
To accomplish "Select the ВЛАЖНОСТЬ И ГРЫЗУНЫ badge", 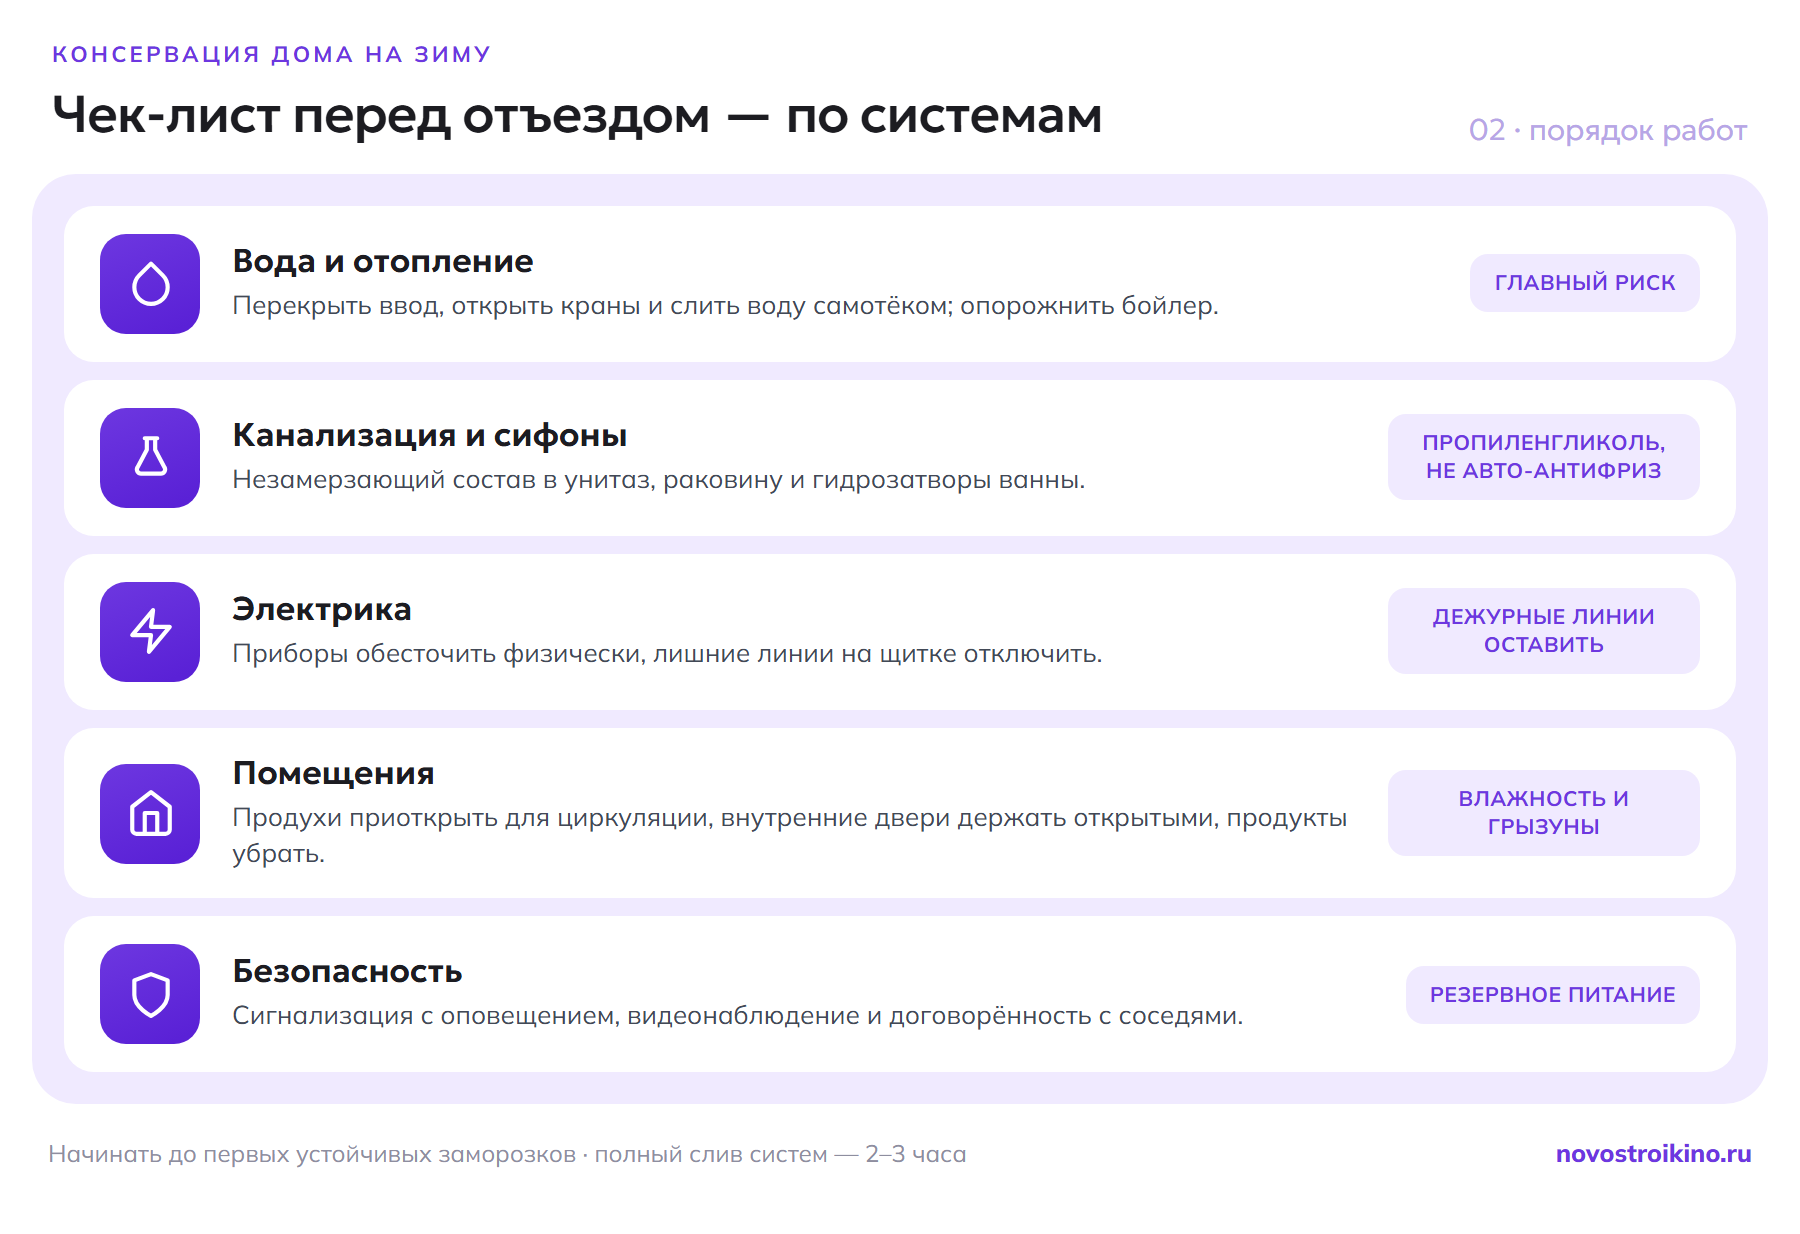I will pos(1543,813).
